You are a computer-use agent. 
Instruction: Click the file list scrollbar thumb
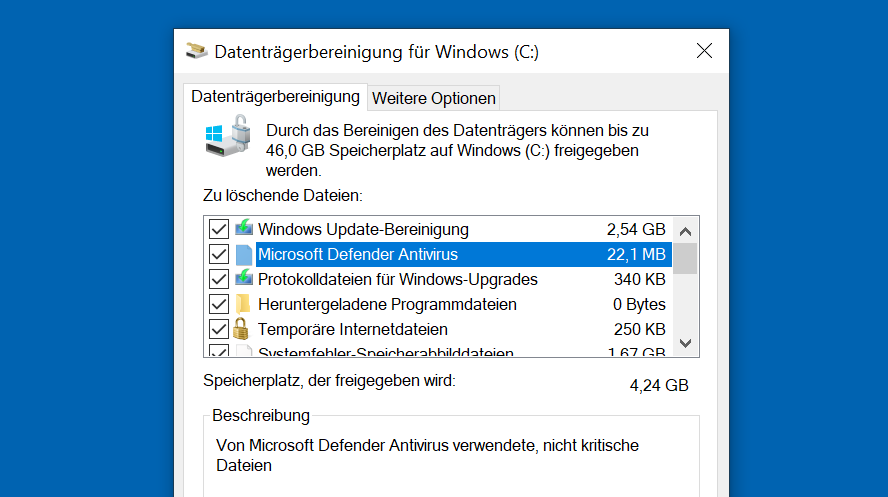click(685, 258)
